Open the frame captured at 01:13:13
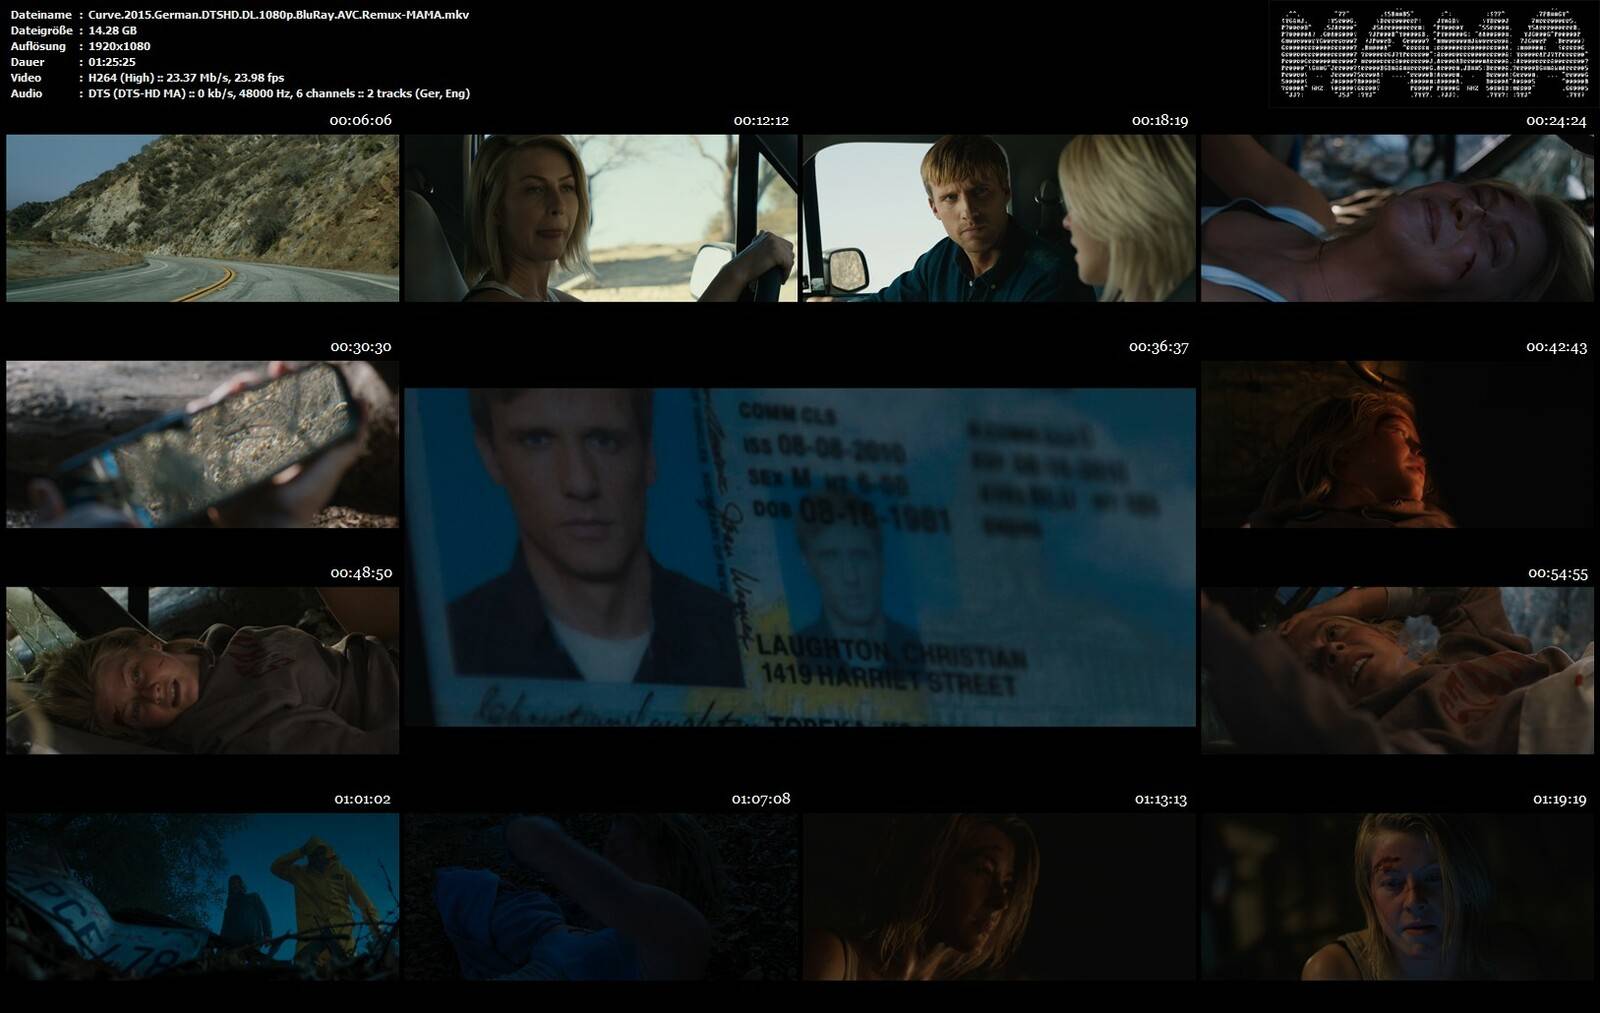 click(x=999, y=896)
